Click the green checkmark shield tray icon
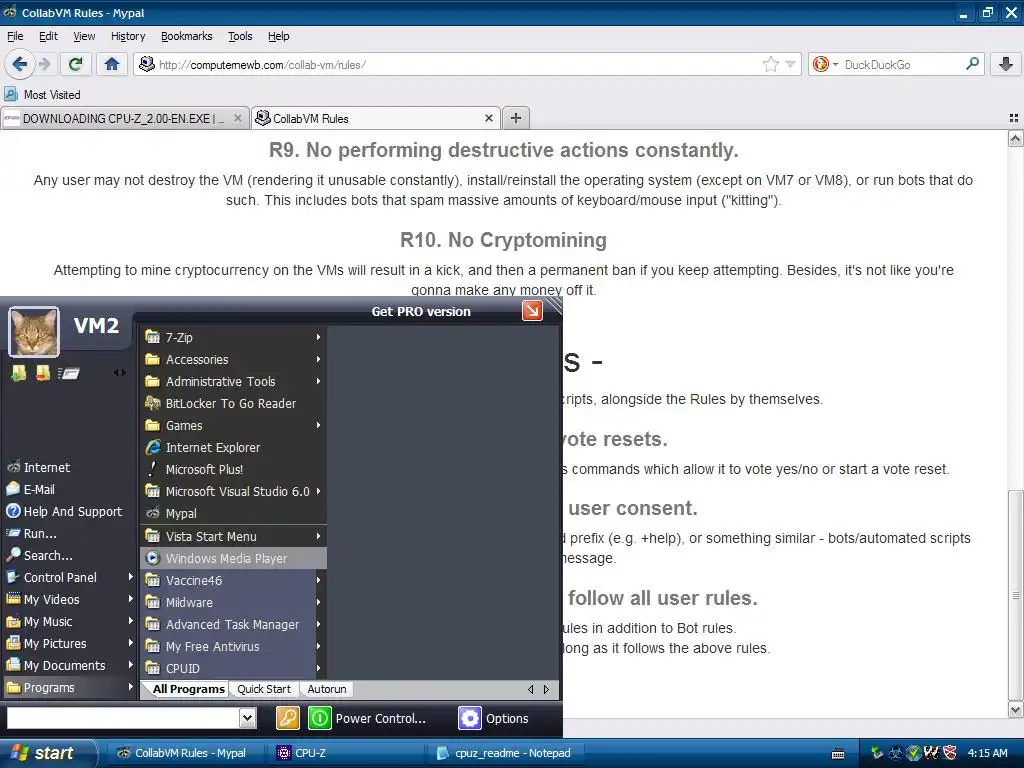This screenshot has width=1024, height=768. pos(914,753)
